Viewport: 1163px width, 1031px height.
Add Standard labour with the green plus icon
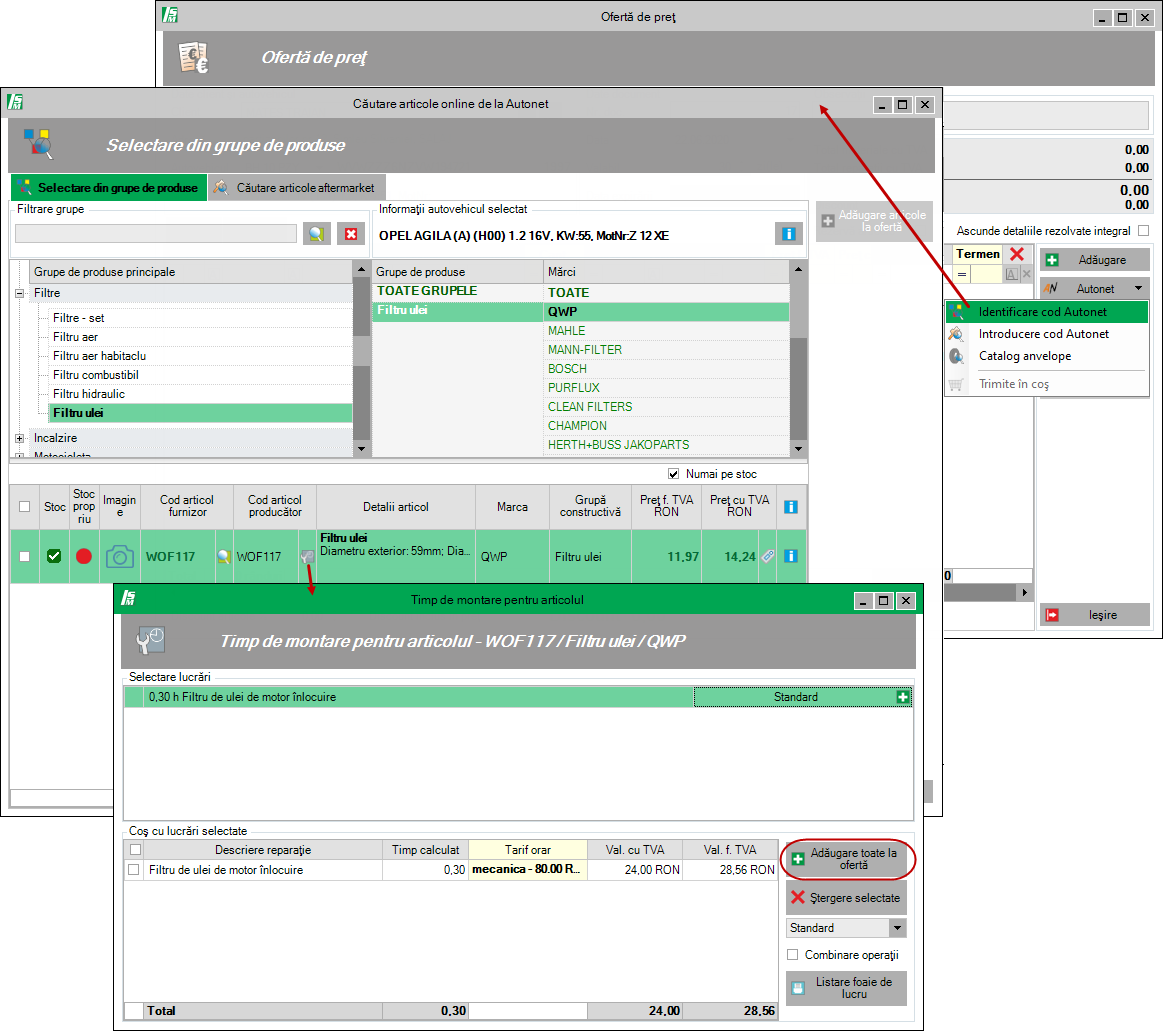903,696
